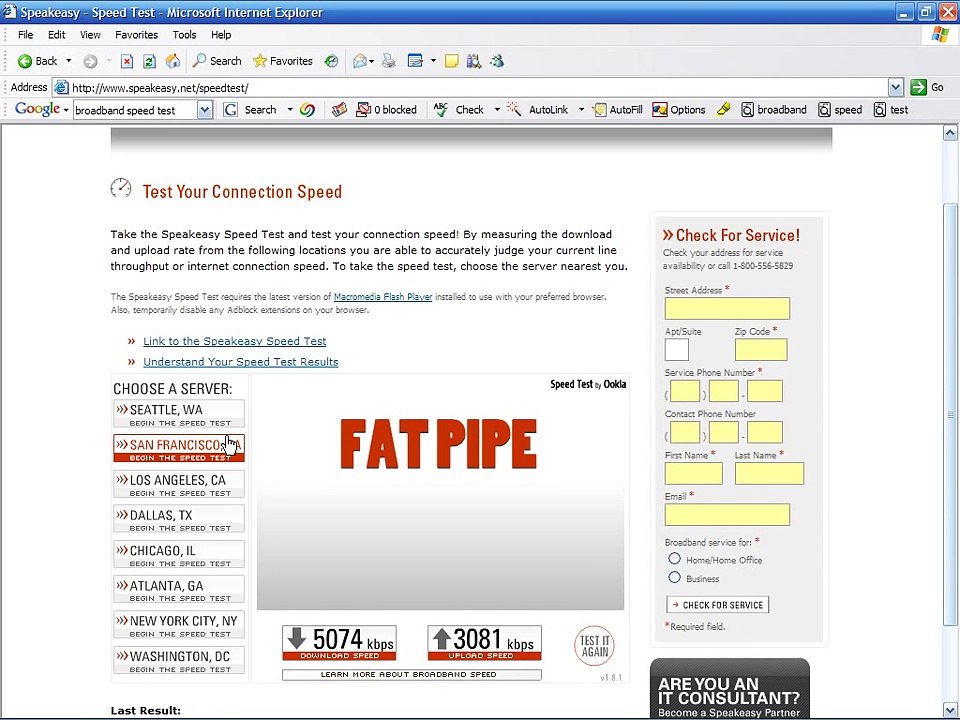
Task: Stop page loading with red X icon
Action: 127,61
